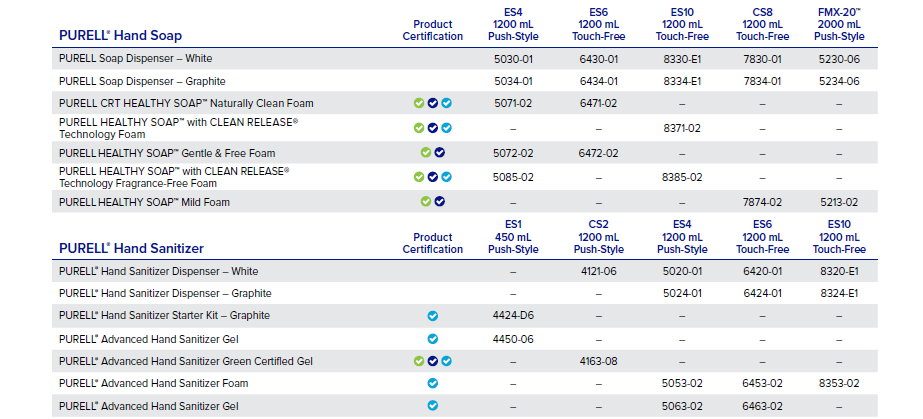Screen dimensions: 923x419
Task: Click Product Certification header in Hand Soap table
Action: (x=433, y=30)
